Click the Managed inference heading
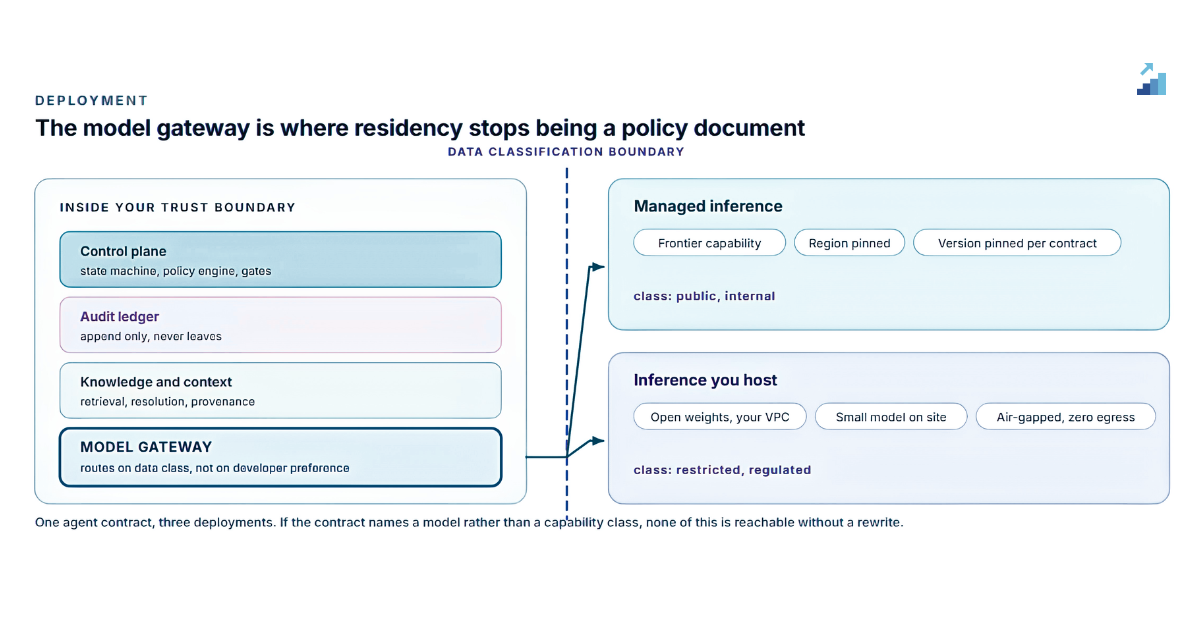The height and width of the screenshot is (630, 1200). pos(708,206)
